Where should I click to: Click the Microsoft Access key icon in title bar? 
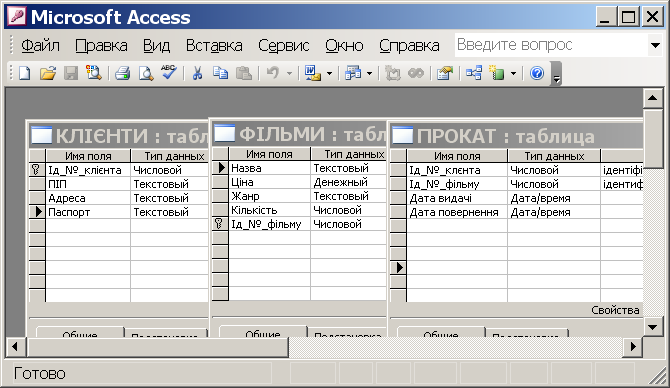[17, 17]
